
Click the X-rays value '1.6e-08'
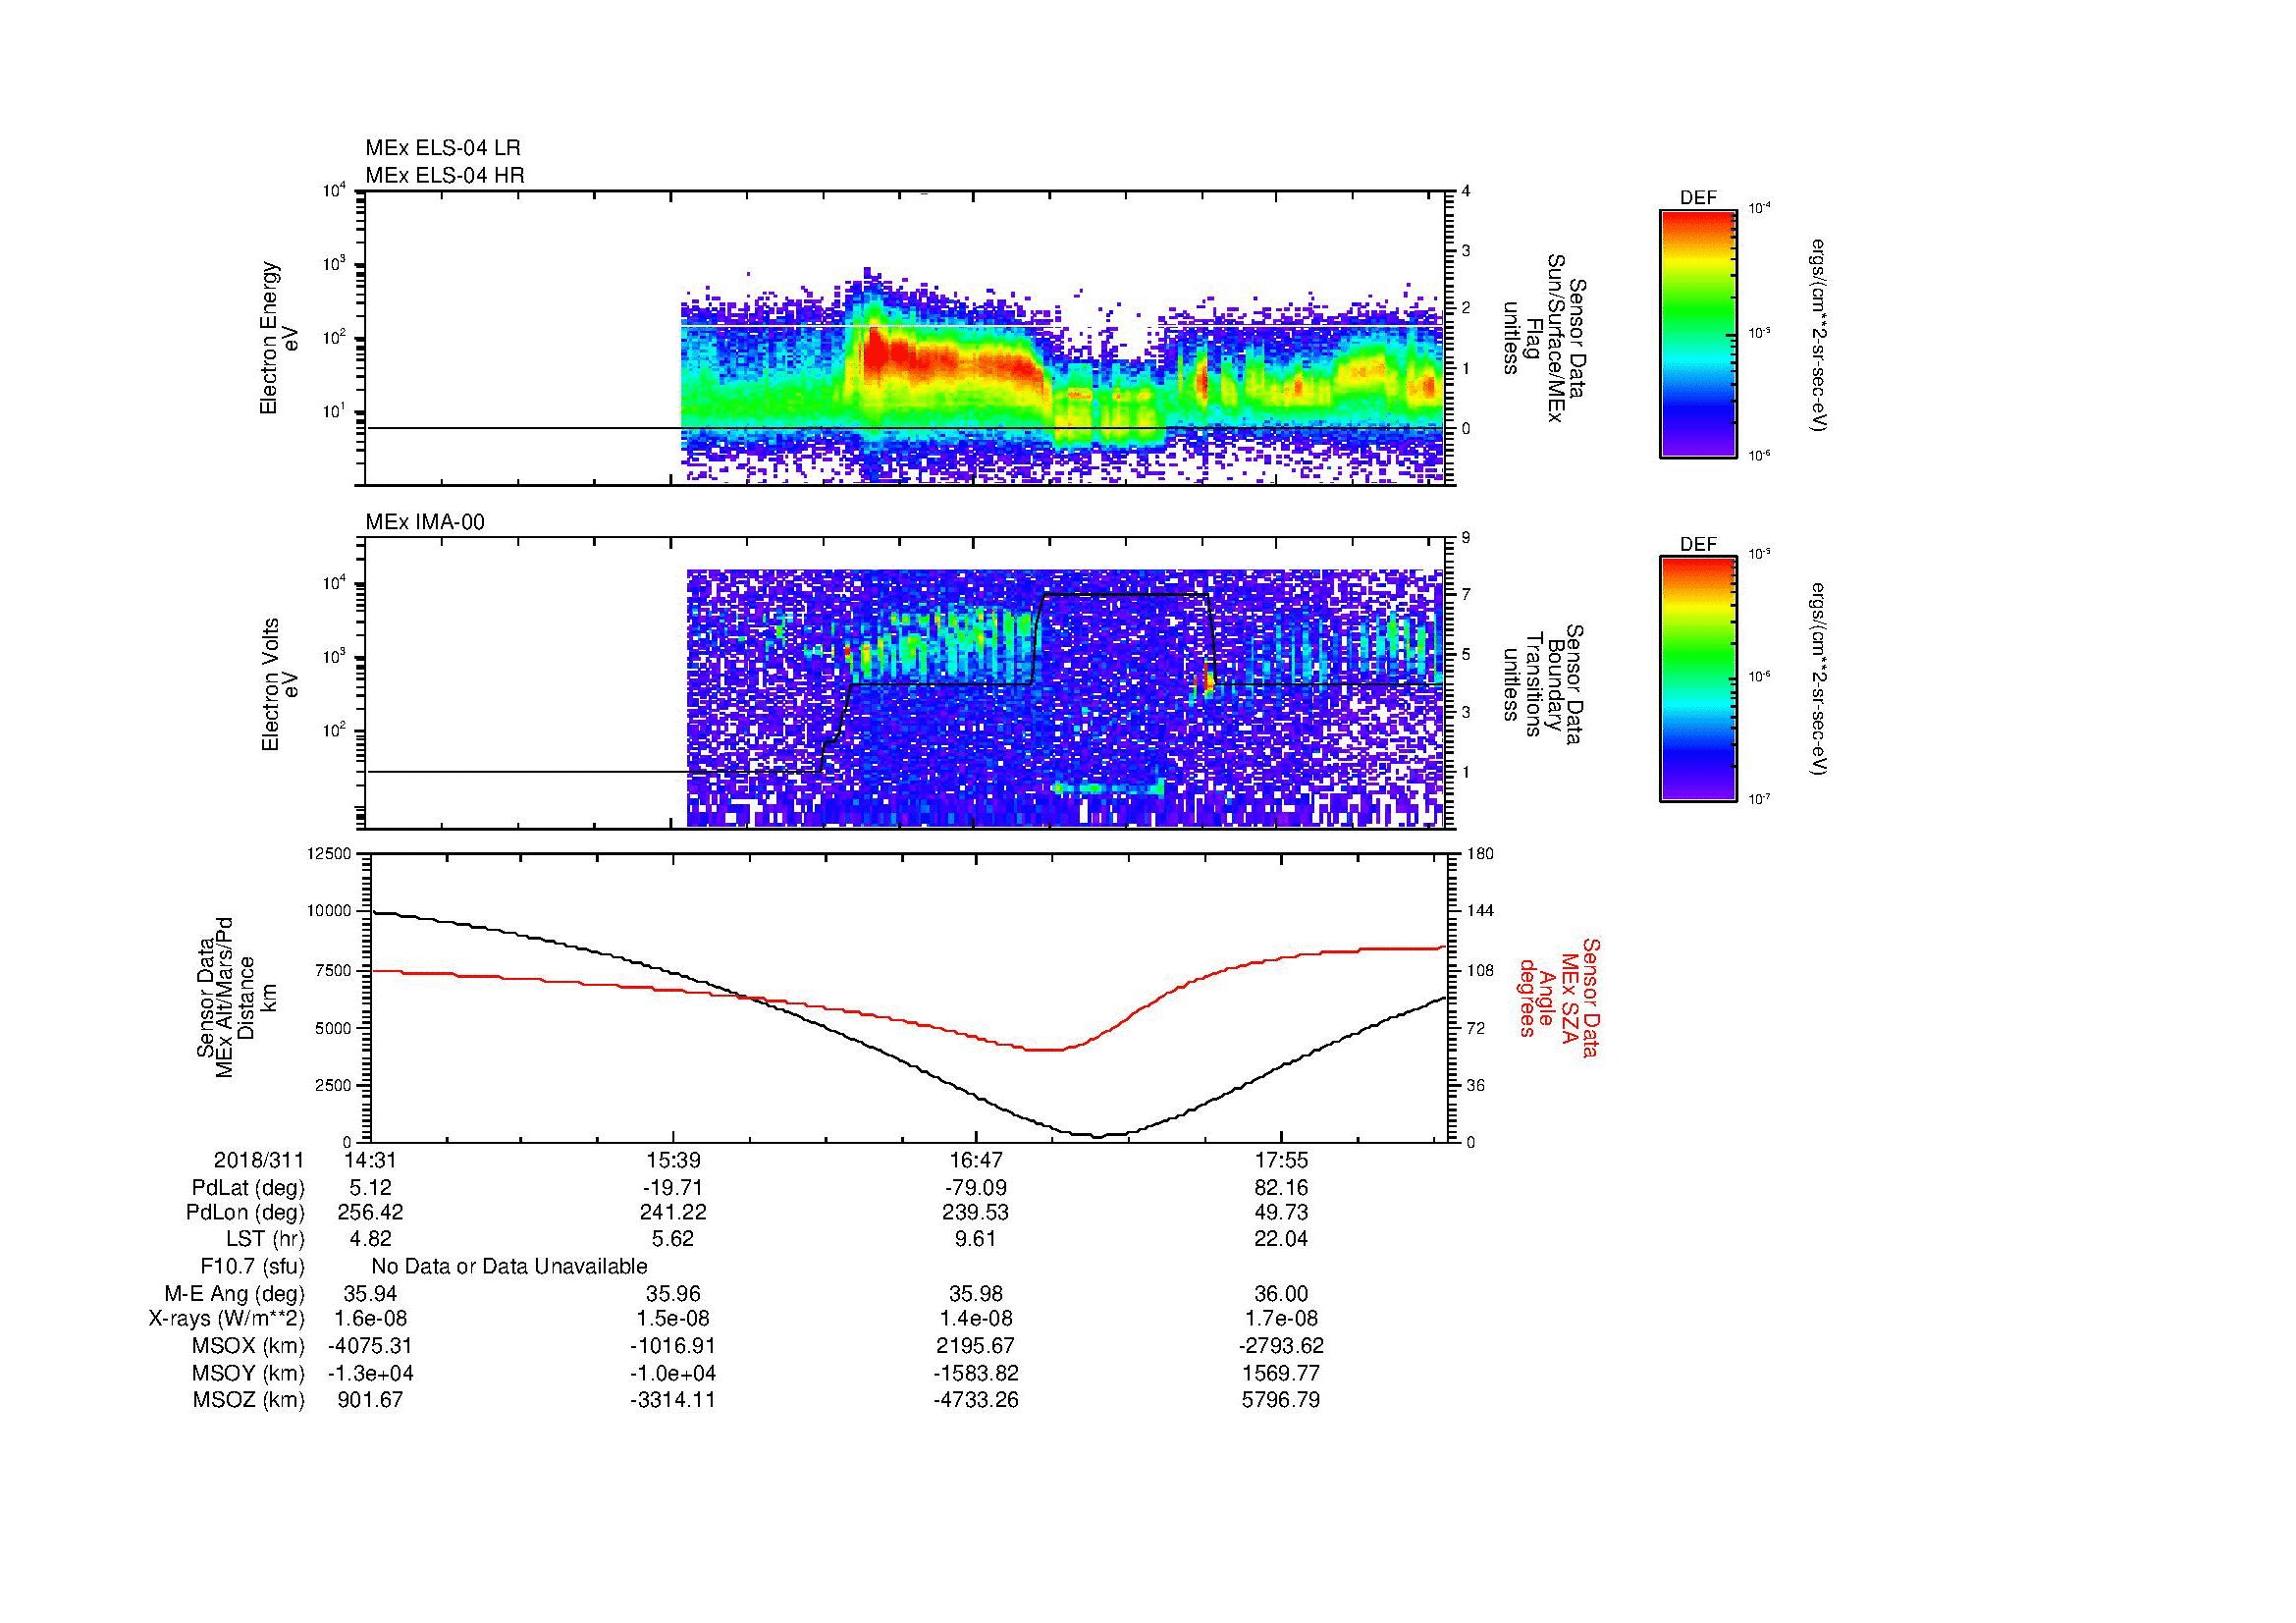[369, 1320]
